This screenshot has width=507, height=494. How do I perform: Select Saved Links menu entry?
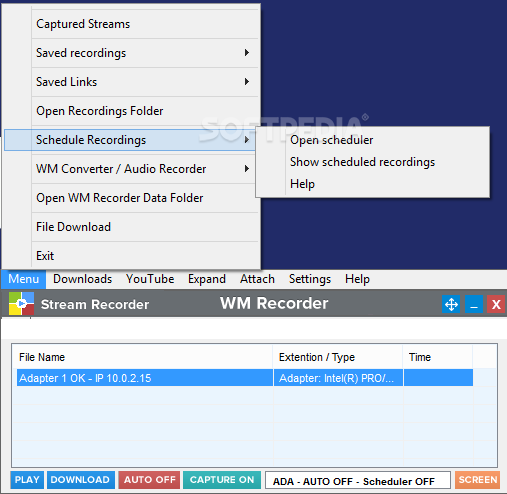145,82
